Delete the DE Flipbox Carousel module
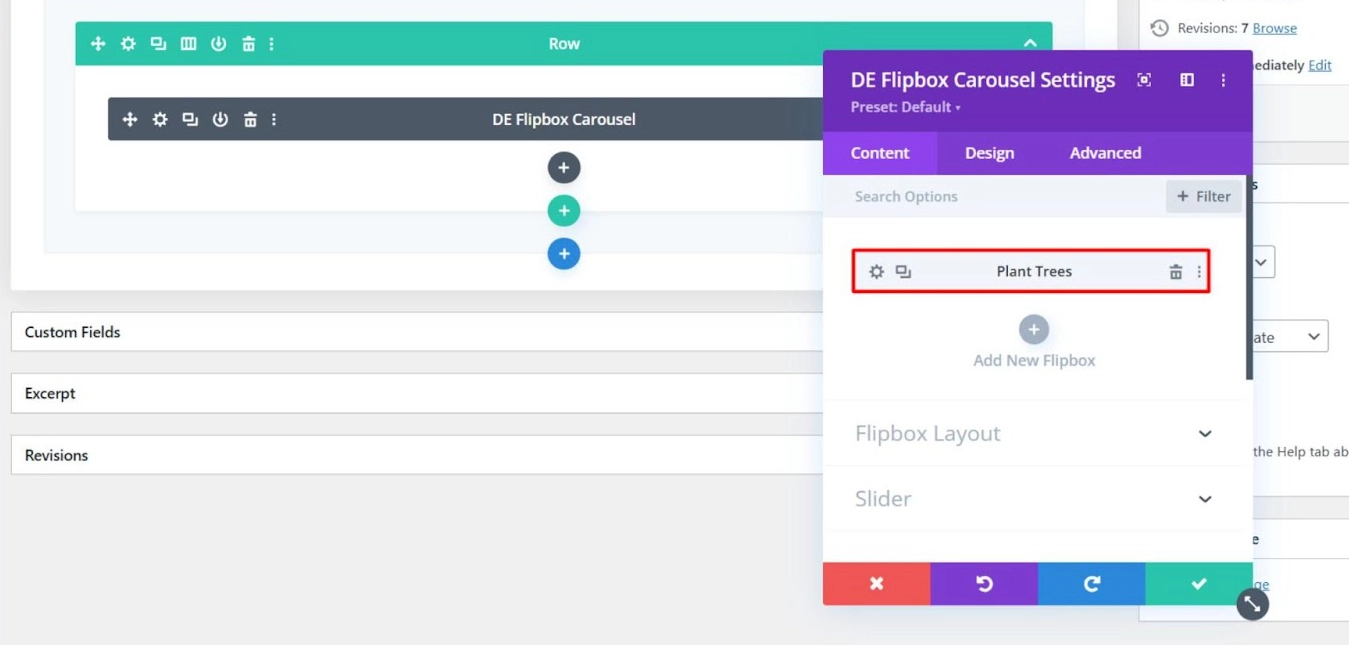Screen dimensions: 1349x645 point(250,119)
